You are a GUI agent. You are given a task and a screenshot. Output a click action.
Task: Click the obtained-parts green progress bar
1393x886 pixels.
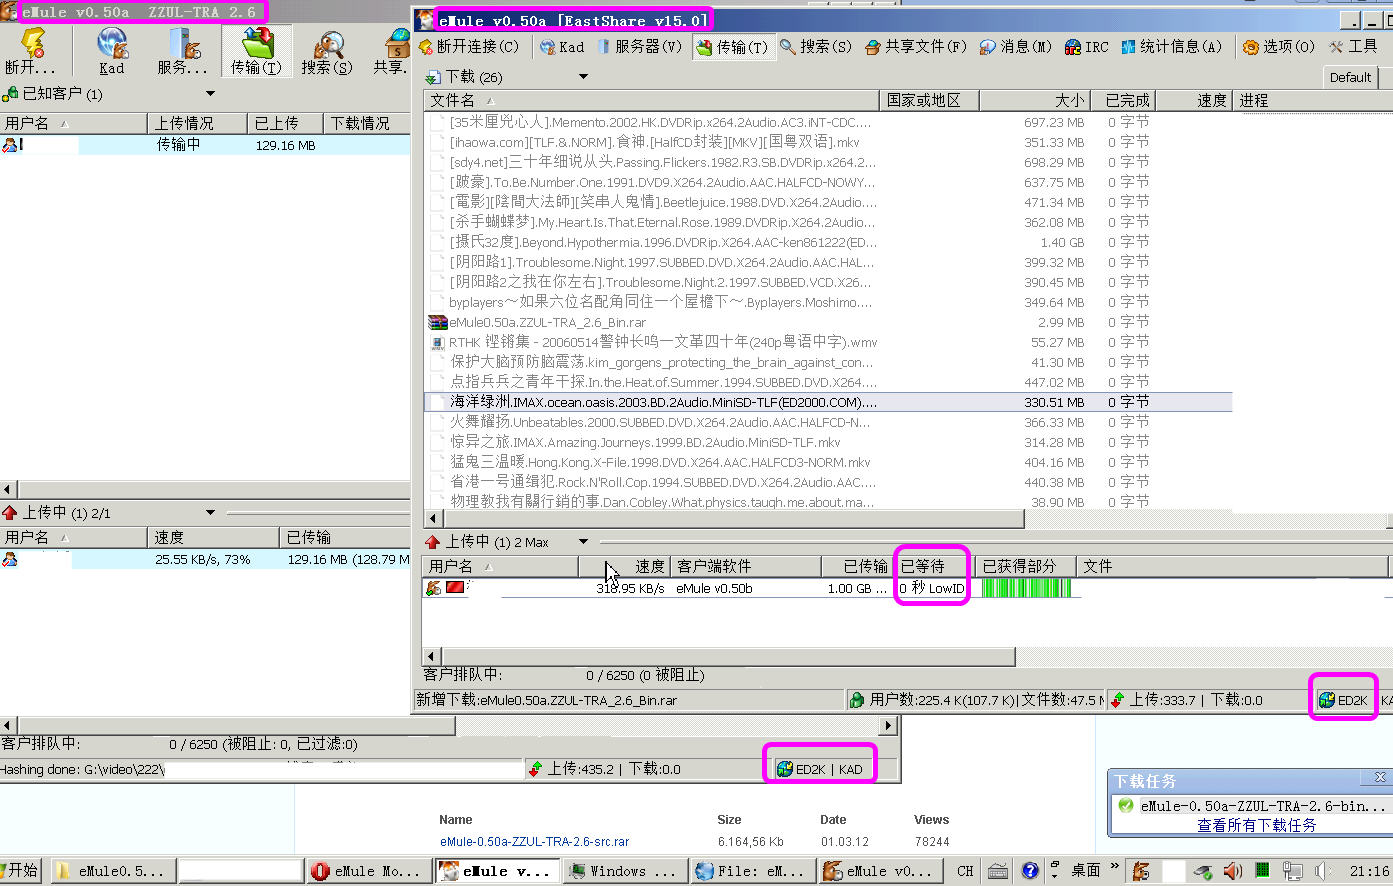(x=1026, y=588)
